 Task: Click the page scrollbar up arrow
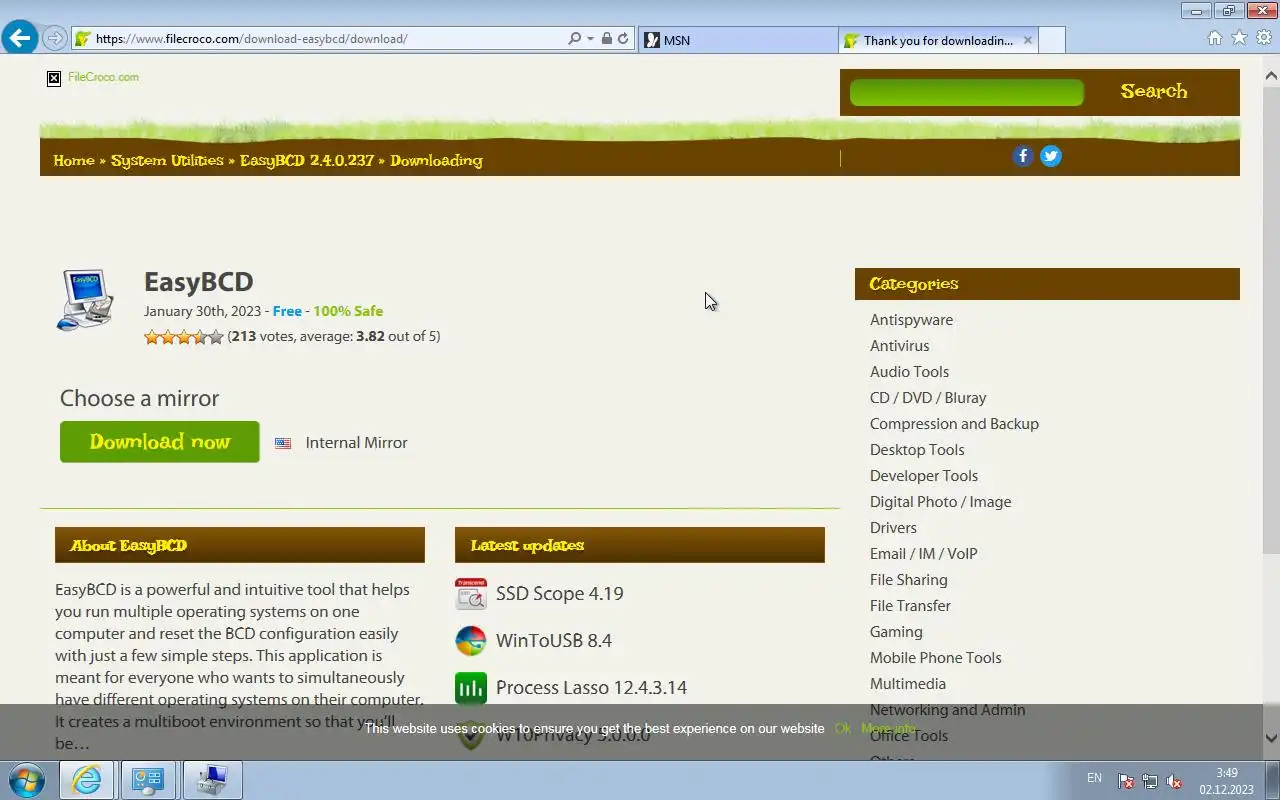click(x=1271, y=75)
